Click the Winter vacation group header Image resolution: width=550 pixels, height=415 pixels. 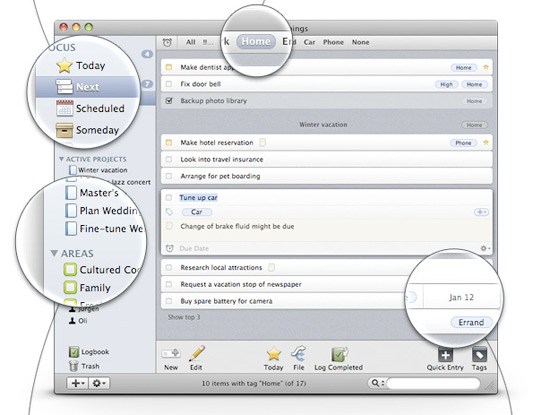pyautogui.click(x=323, y=125)
